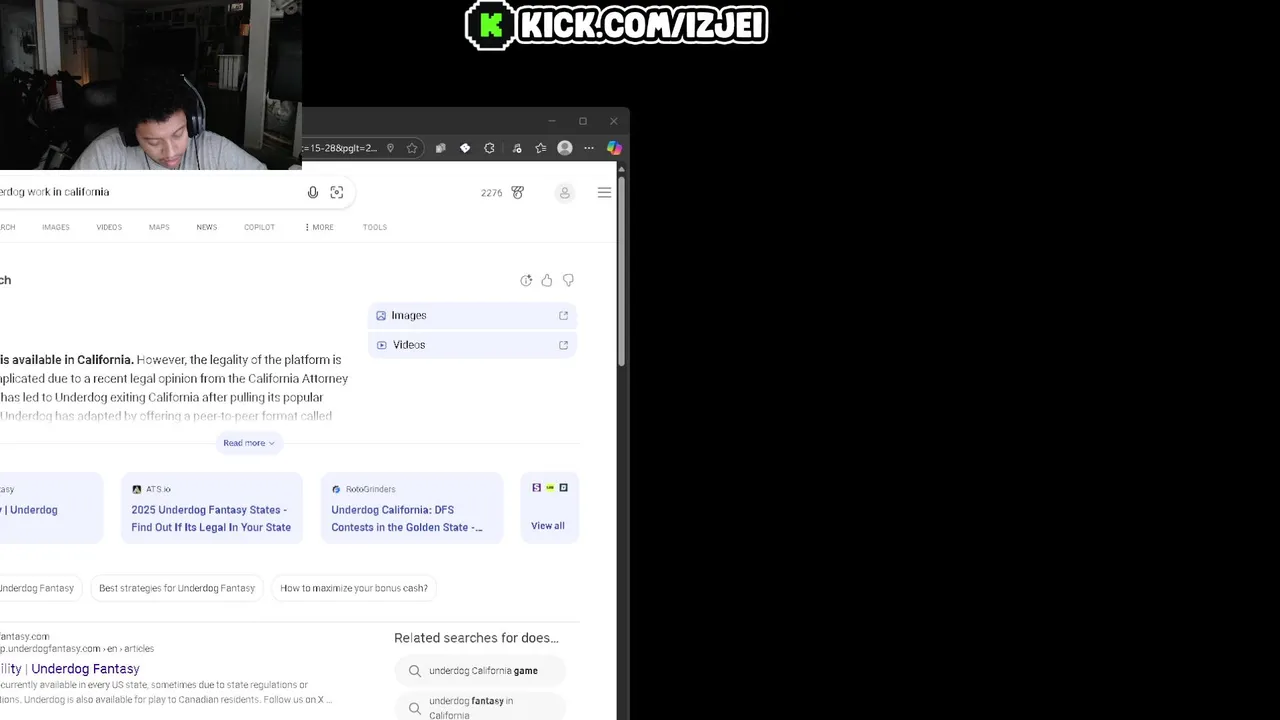Open the Videos card external link icon
This screenshot has width=1280, height=720.
point(563,345)
